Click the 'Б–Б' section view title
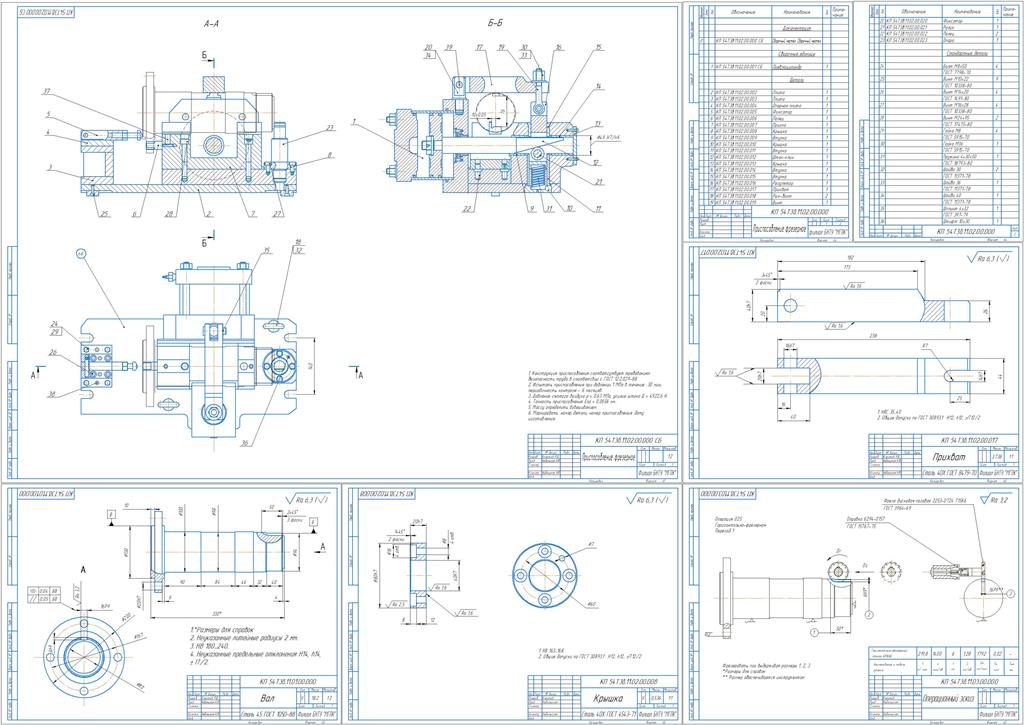The width and height of the screenshot is (1024, 725). [495, 23]
